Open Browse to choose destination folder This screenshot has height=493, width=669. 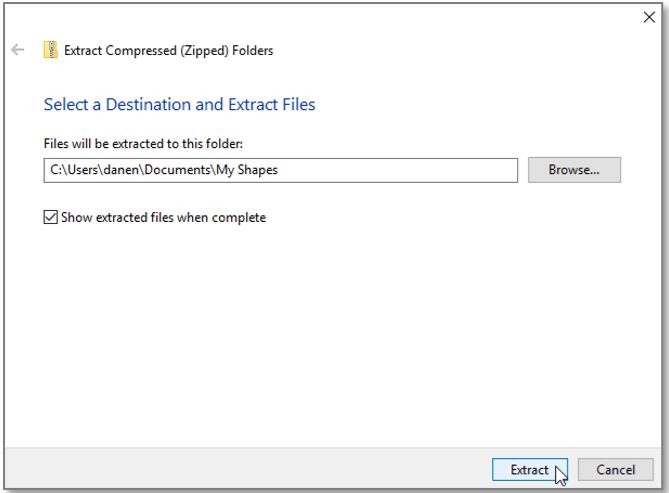pos(574,170)
